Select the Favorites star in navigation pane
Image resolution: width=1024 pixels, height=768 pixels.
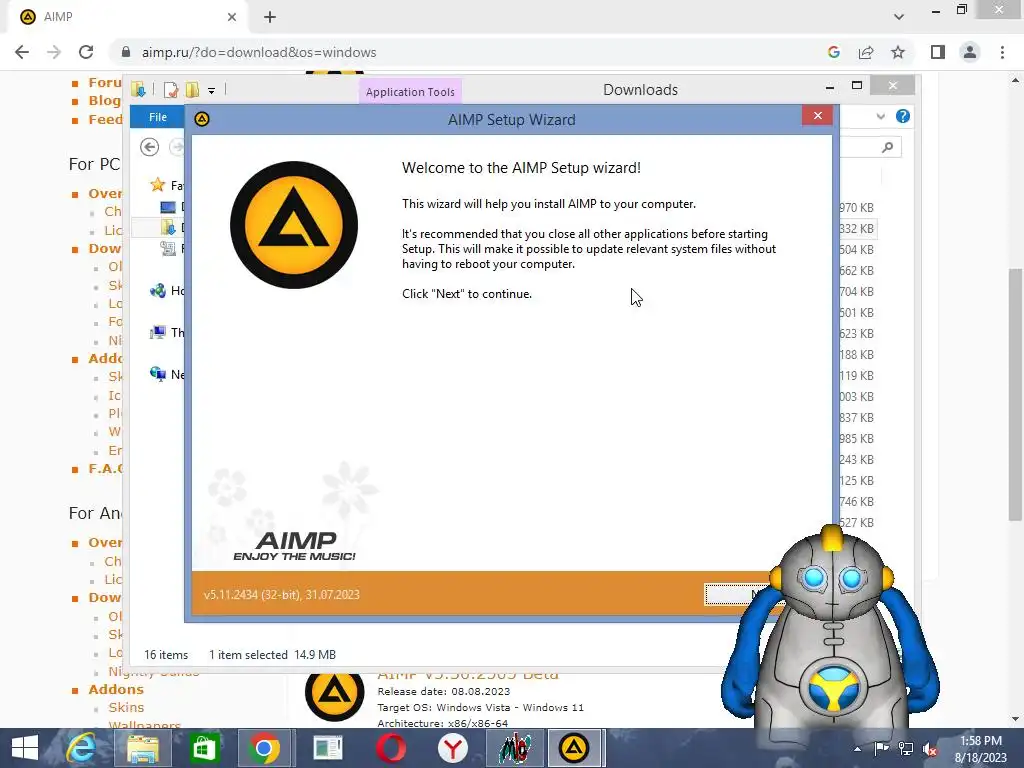[x=157, y=185]
